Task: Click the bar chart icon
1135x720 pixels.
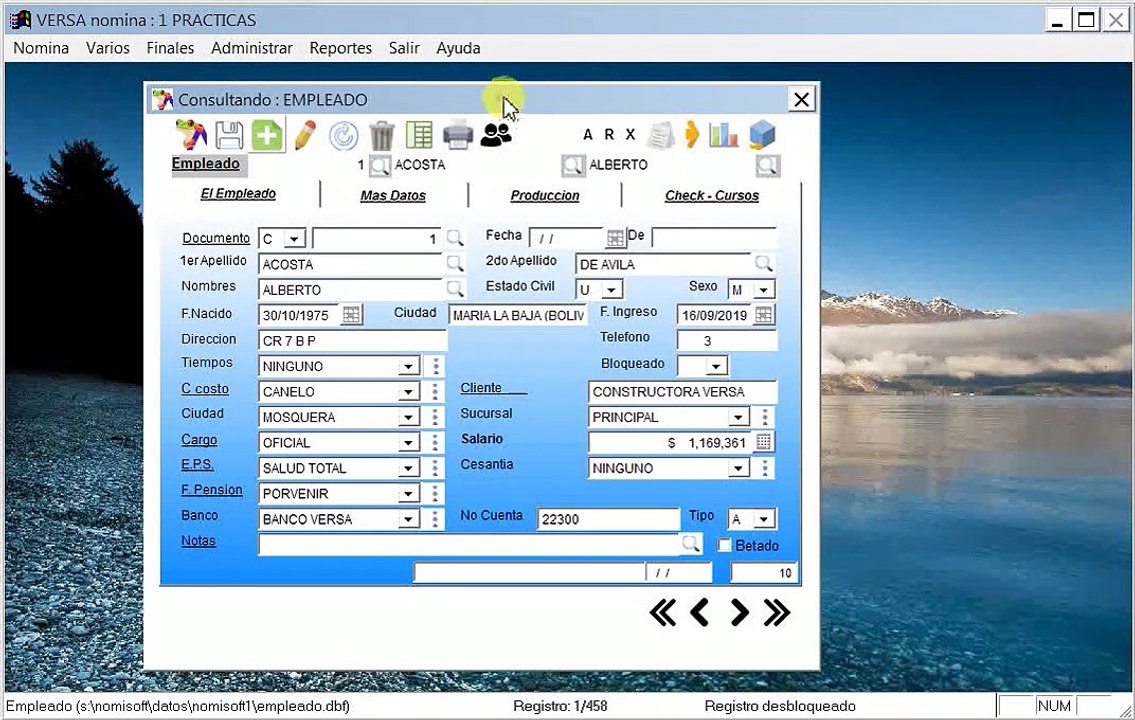Action: 723,135
